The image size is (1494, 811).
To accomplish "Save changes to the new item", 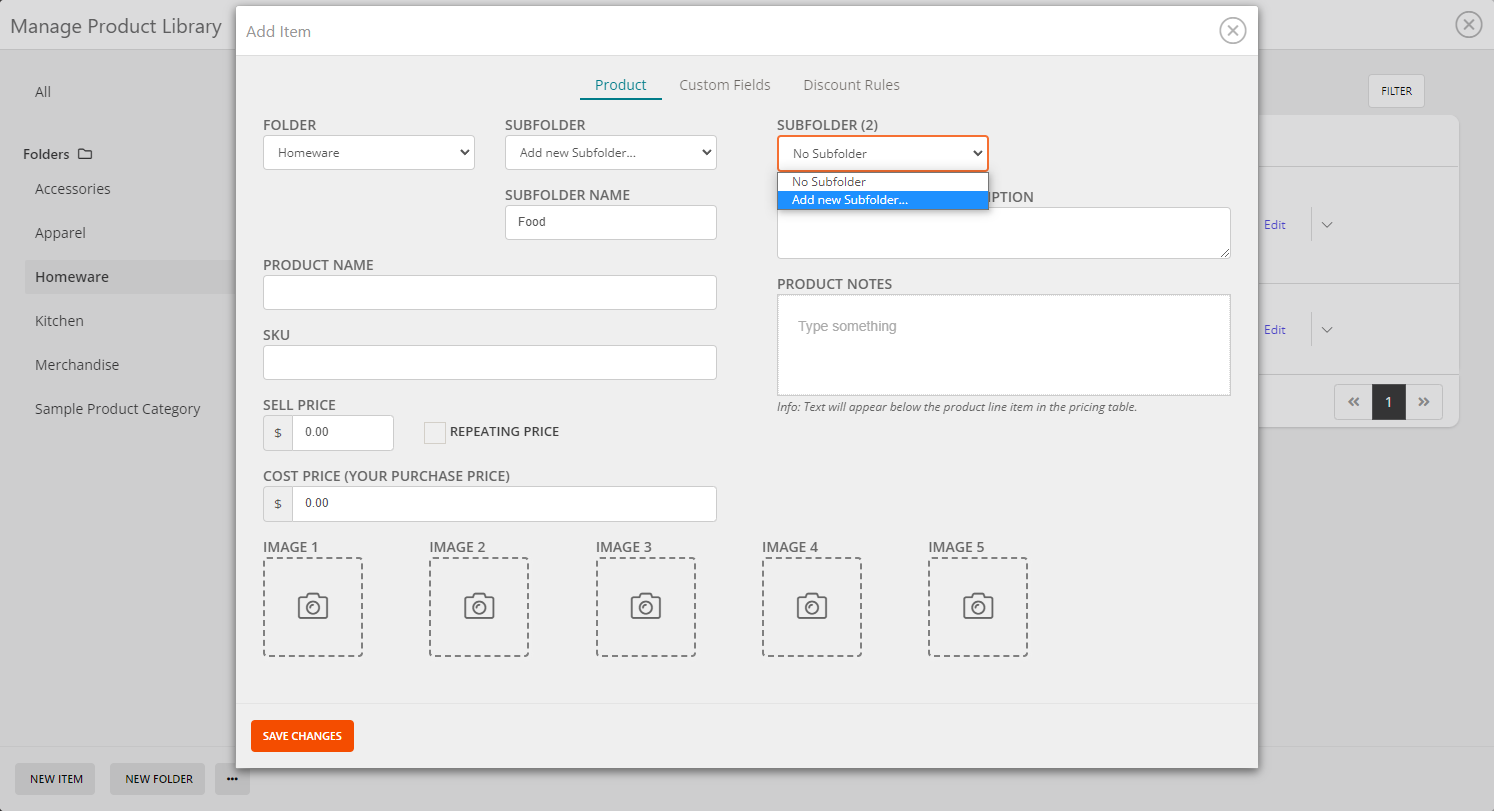I will click(302, 735).
